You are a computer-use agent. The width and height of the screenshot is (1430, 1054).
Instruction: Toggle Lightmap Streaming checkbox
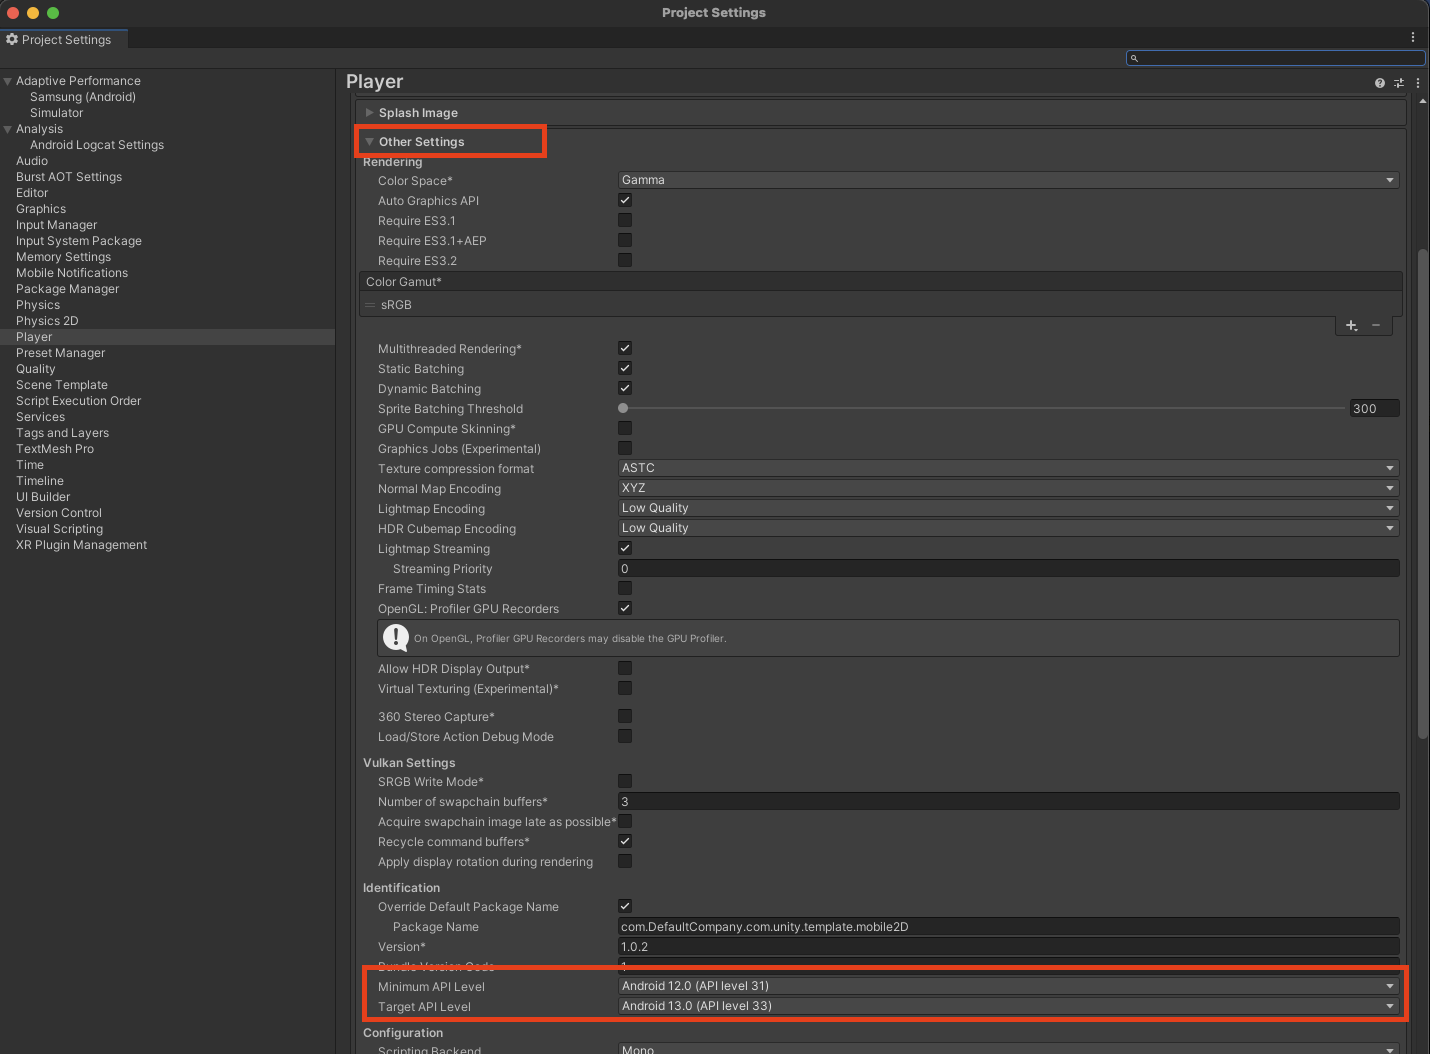[625, 548]
